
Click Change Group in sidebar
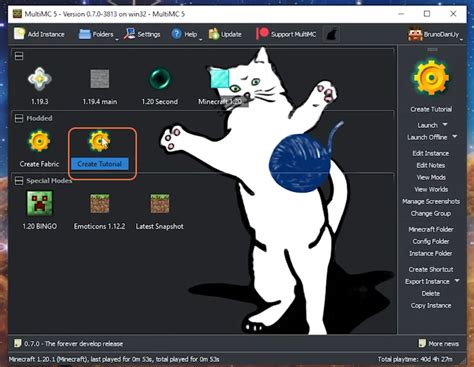(x=431, y=213)
